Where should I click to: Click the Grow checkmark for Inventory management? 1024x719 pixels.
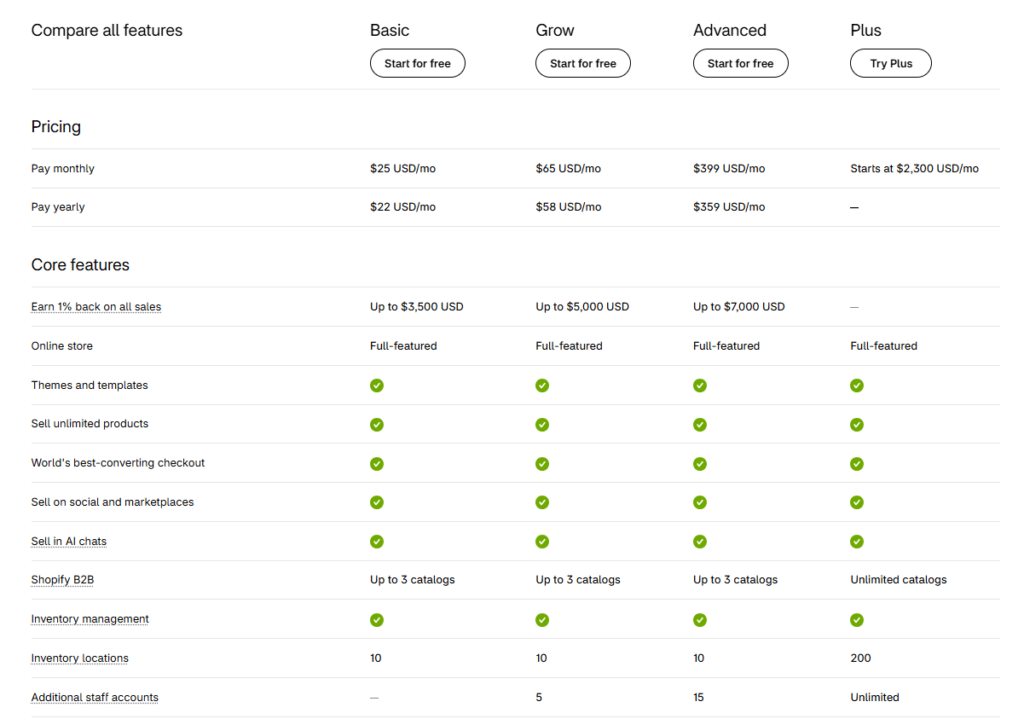[542, 620]
